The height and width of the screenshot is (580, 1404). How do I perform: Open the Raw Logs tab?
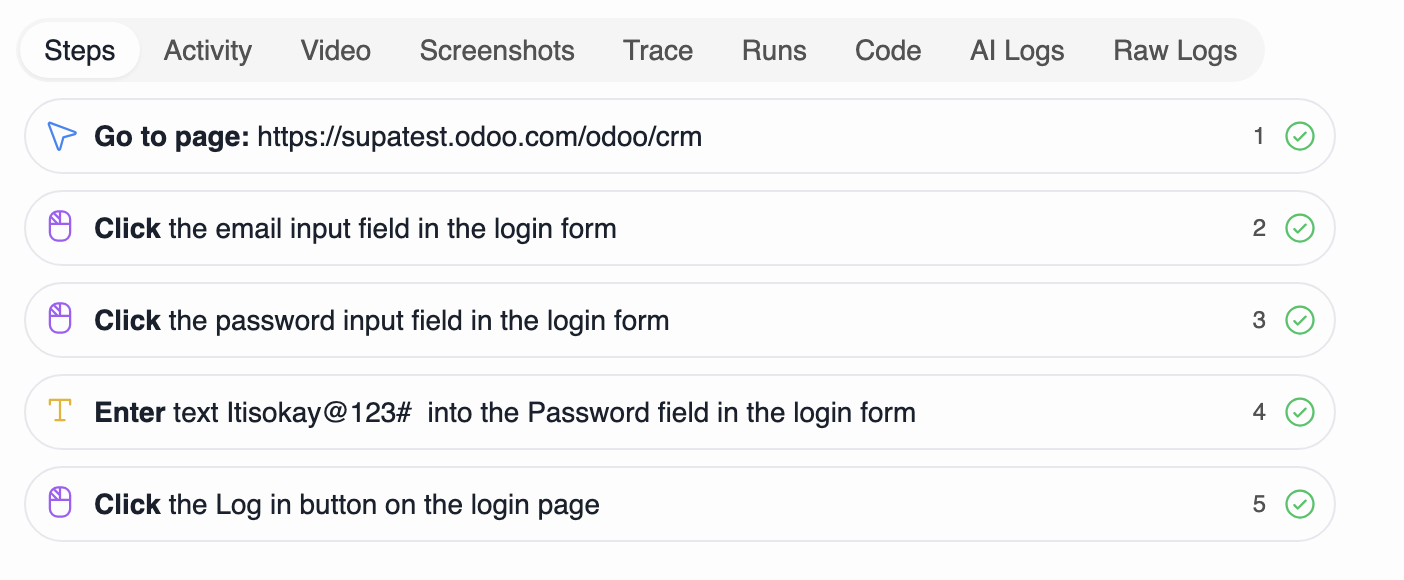pyautogui.click(x=1175, y=50)
